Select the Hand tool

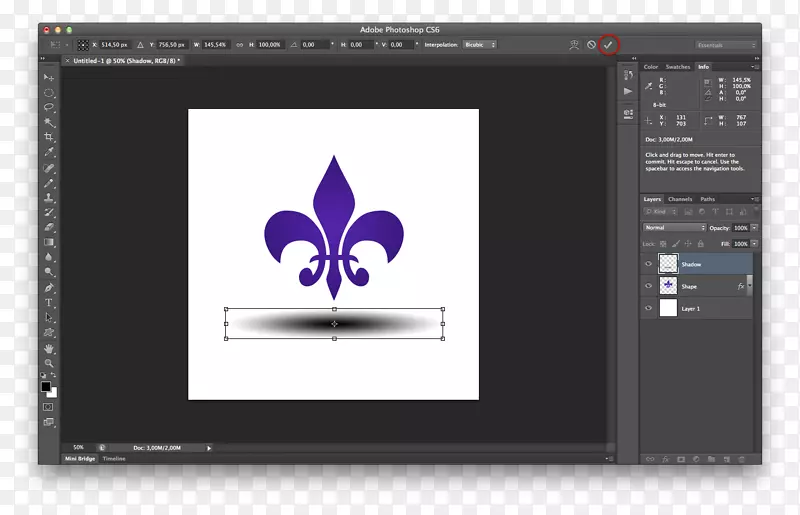click(48, 349)
